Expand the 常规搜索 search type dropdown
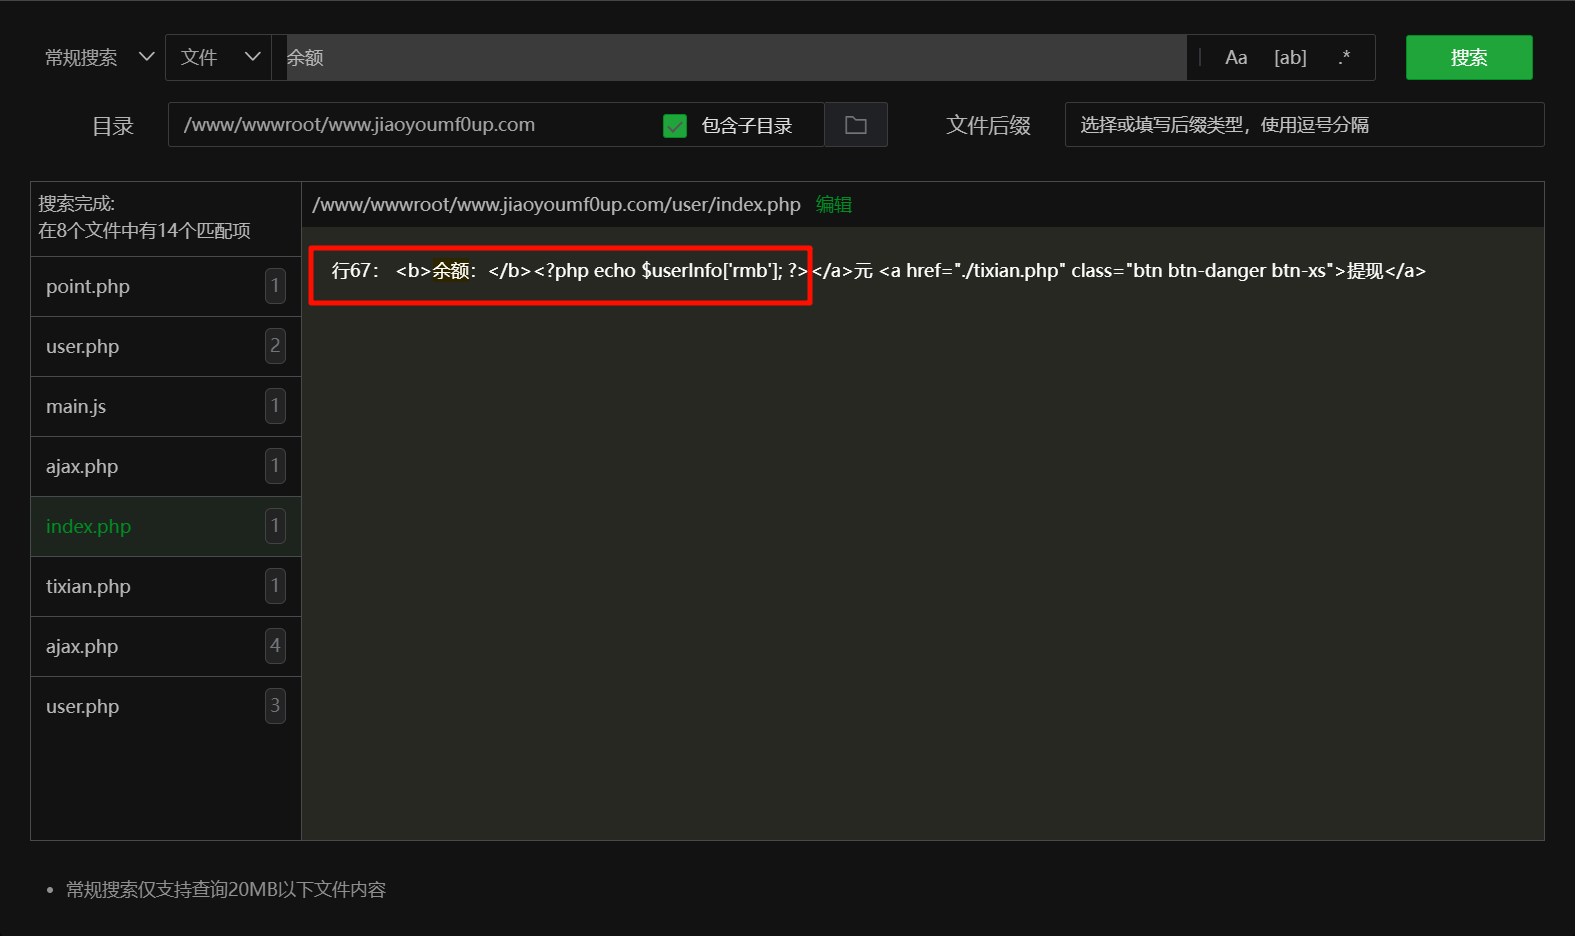 (x=99, y=58)
